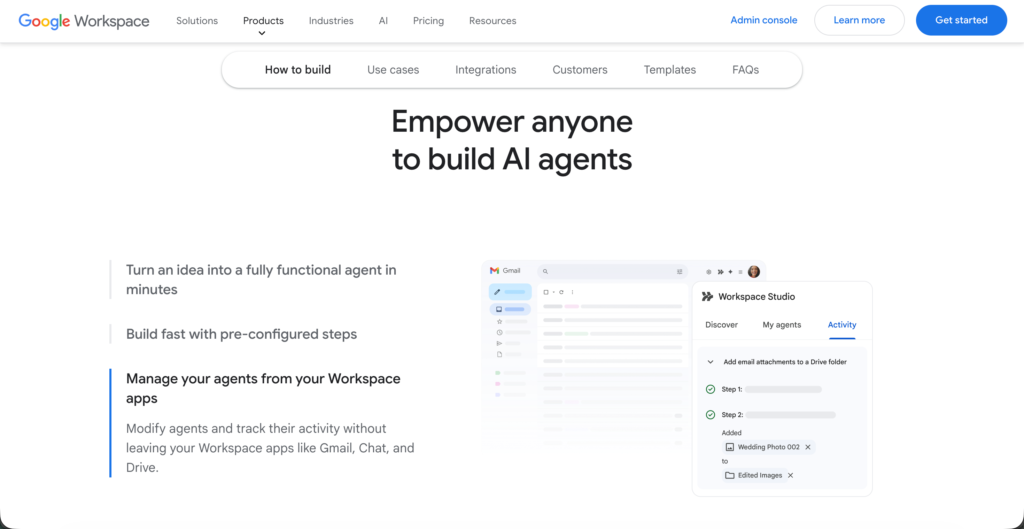The height and width of the screenshot is (529, 1024).
Task: Click the compose pencil button in Gmail mockup
Action: click(510, 292)
